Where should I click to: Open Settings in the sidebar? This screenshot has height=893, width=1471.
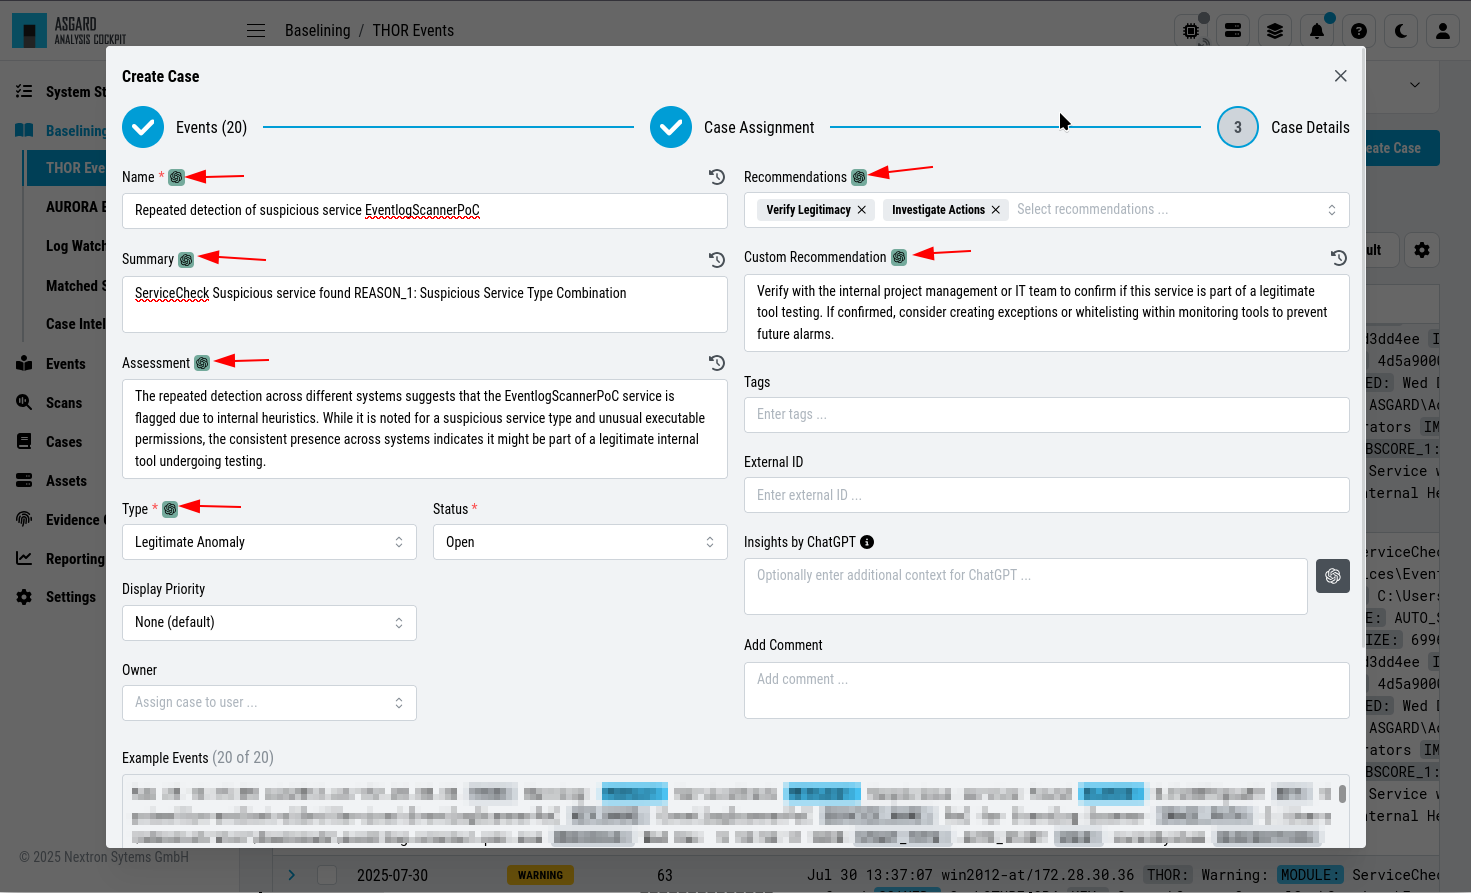pyautogui.click(x=58, y=597)
